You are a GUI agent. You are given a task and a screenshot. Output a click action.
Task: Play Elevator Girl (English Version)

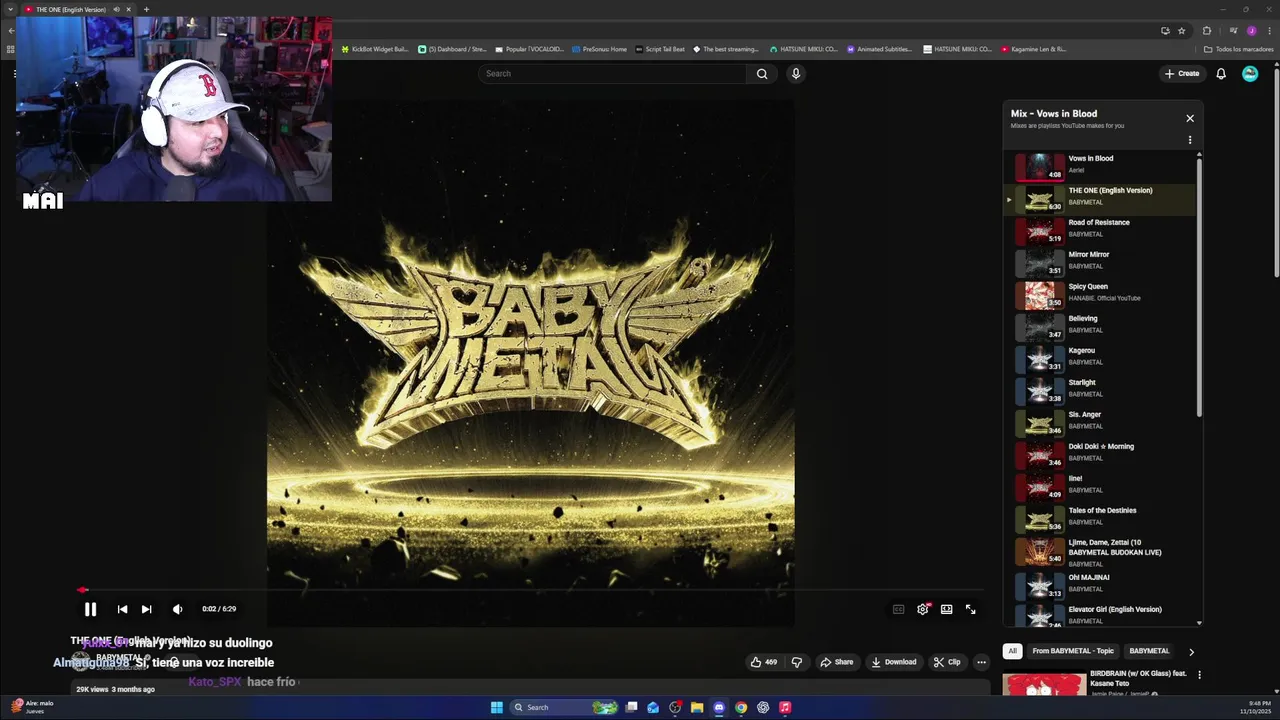click(x=1100, y=616)
